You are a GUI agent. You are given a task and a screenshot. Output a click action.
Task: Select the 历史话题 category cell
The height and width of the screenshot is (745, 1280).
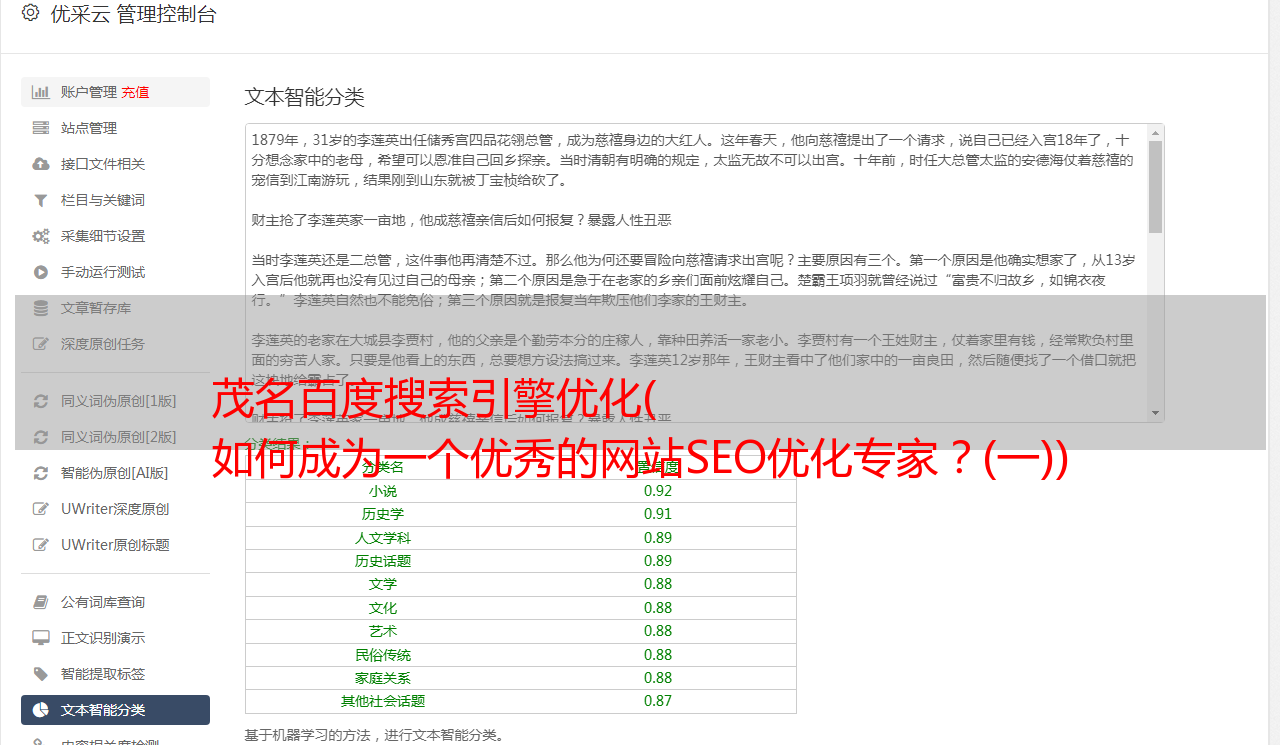(x=383, y=561)
